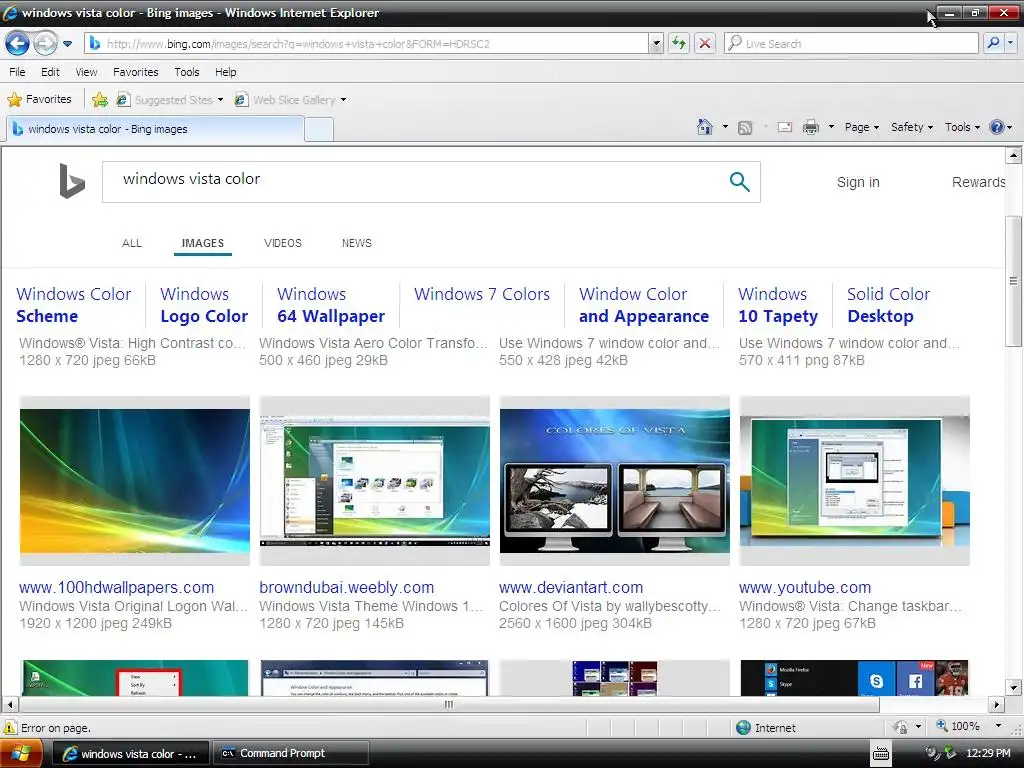Open the Colores of Vista thumbnail

pos(615,481)
